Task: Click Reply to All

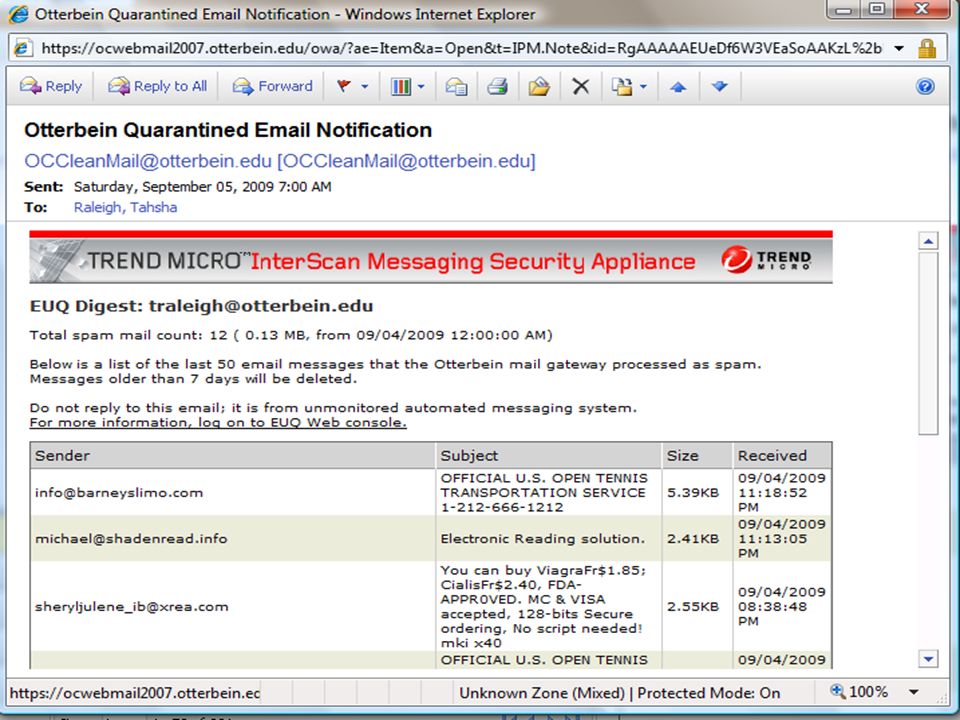Action: tap(158, 86)
